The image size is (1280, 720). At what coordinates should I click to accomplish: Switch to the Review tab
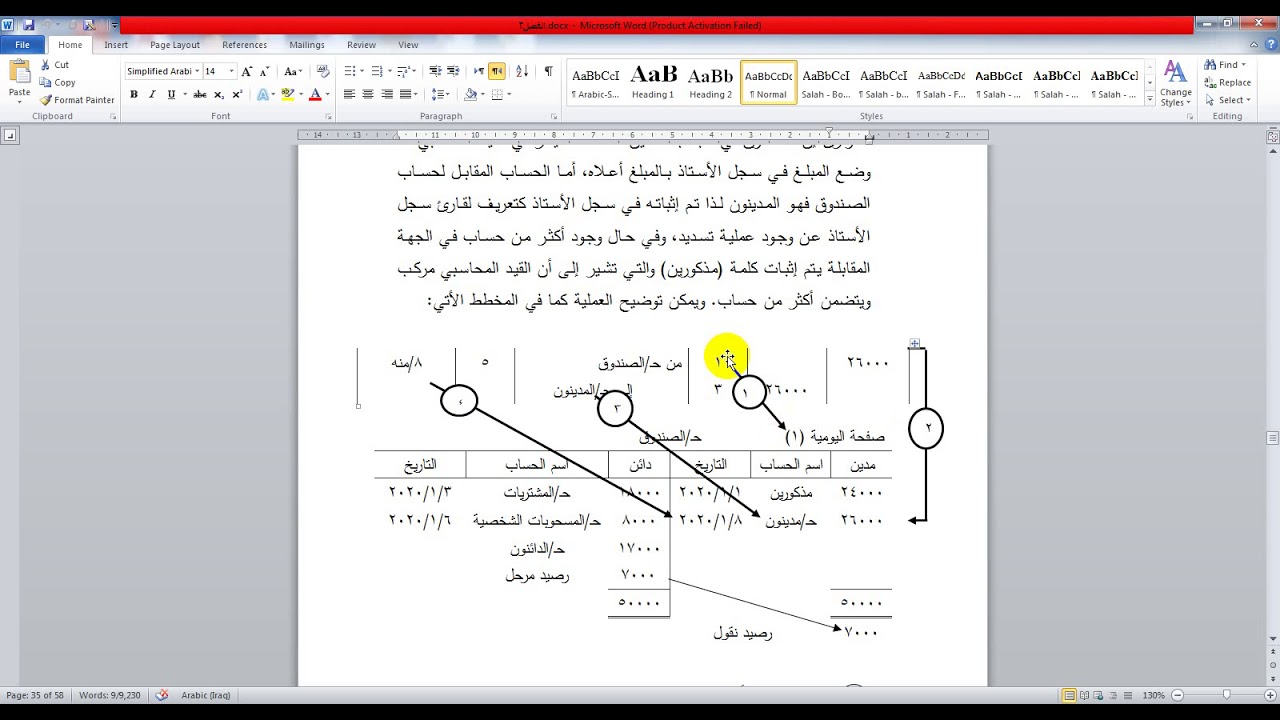362,45
